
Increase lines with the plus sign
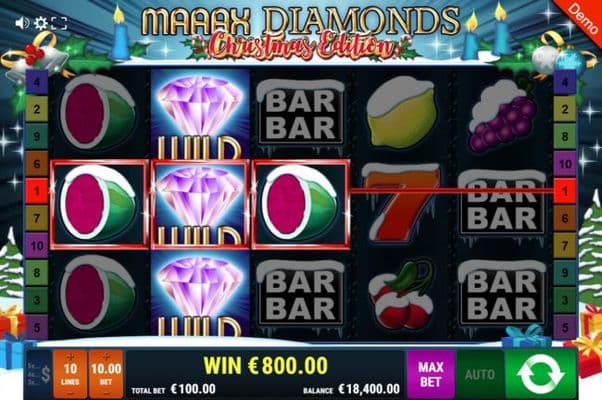(70, 355)
